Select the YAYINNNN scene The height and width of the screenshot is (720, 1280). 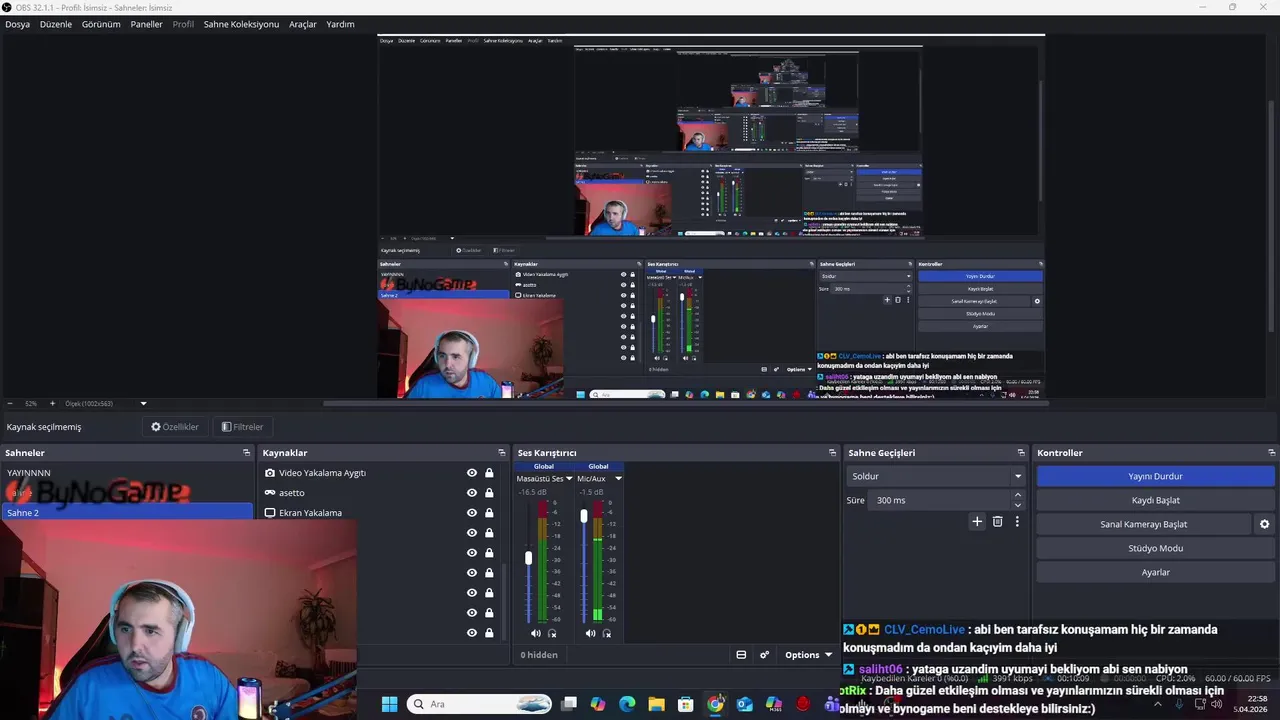(x=127, y=473)
